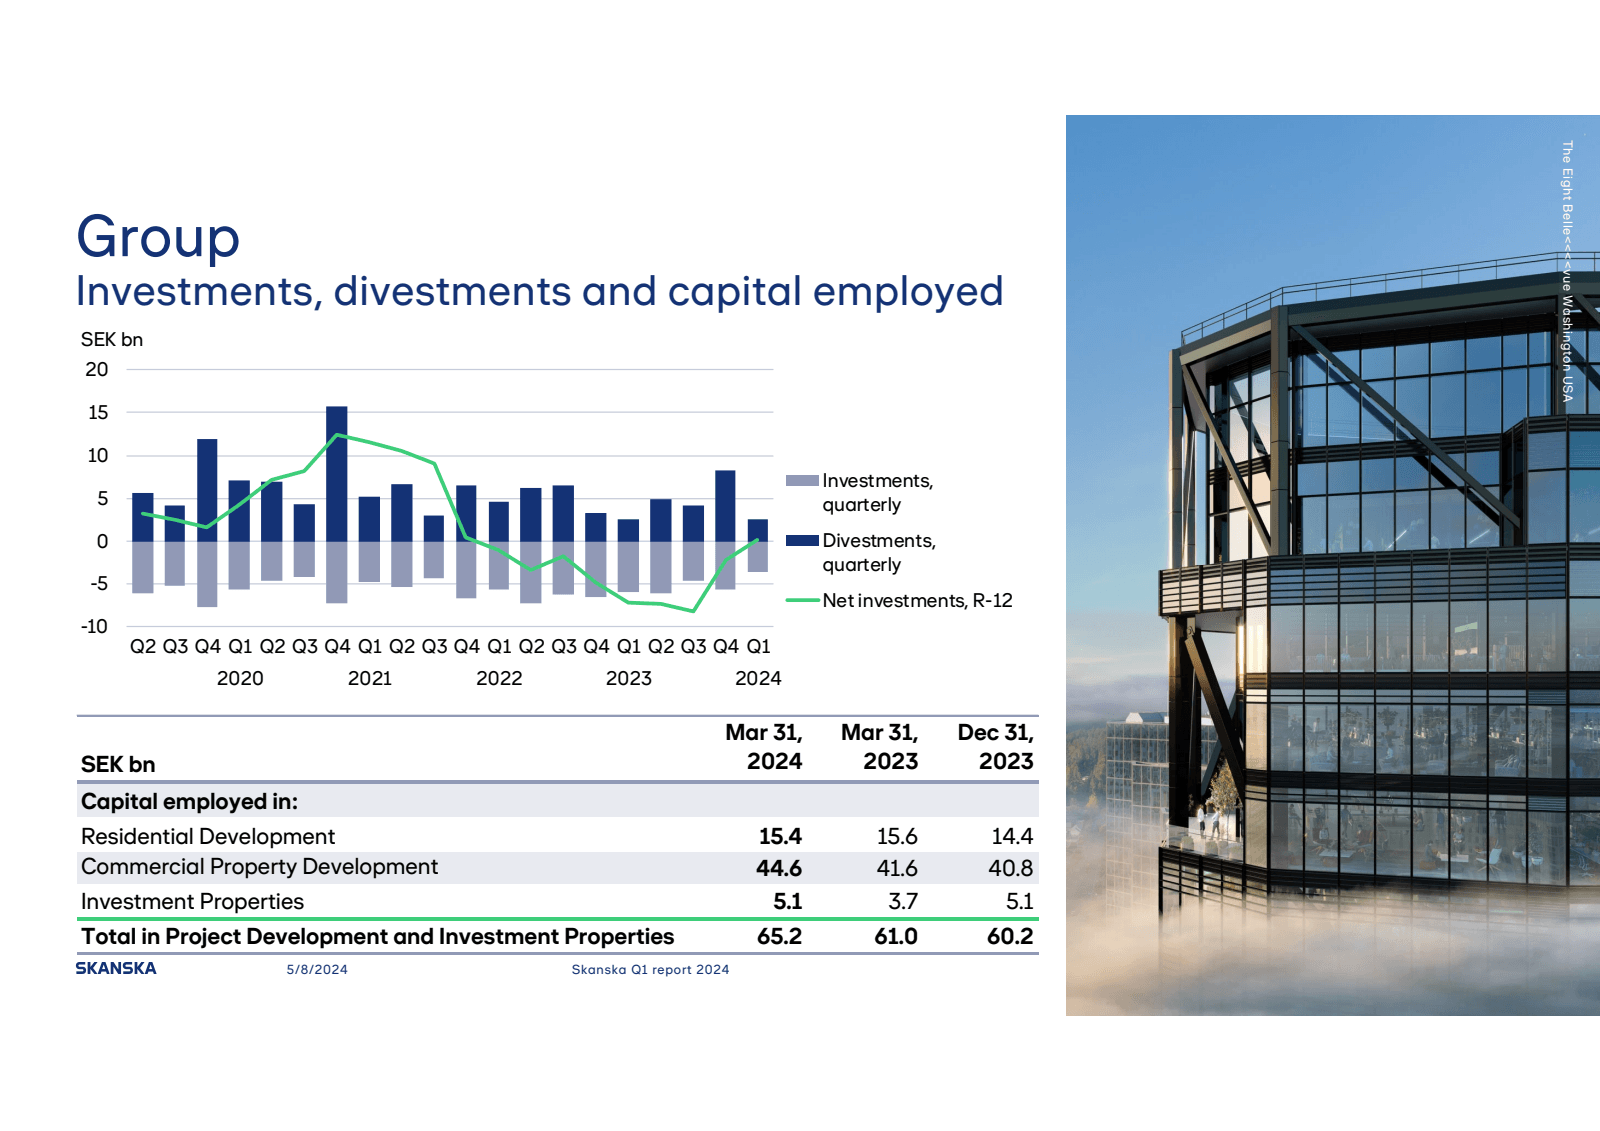Click the y-axis value '-10'

click(94, 627)
